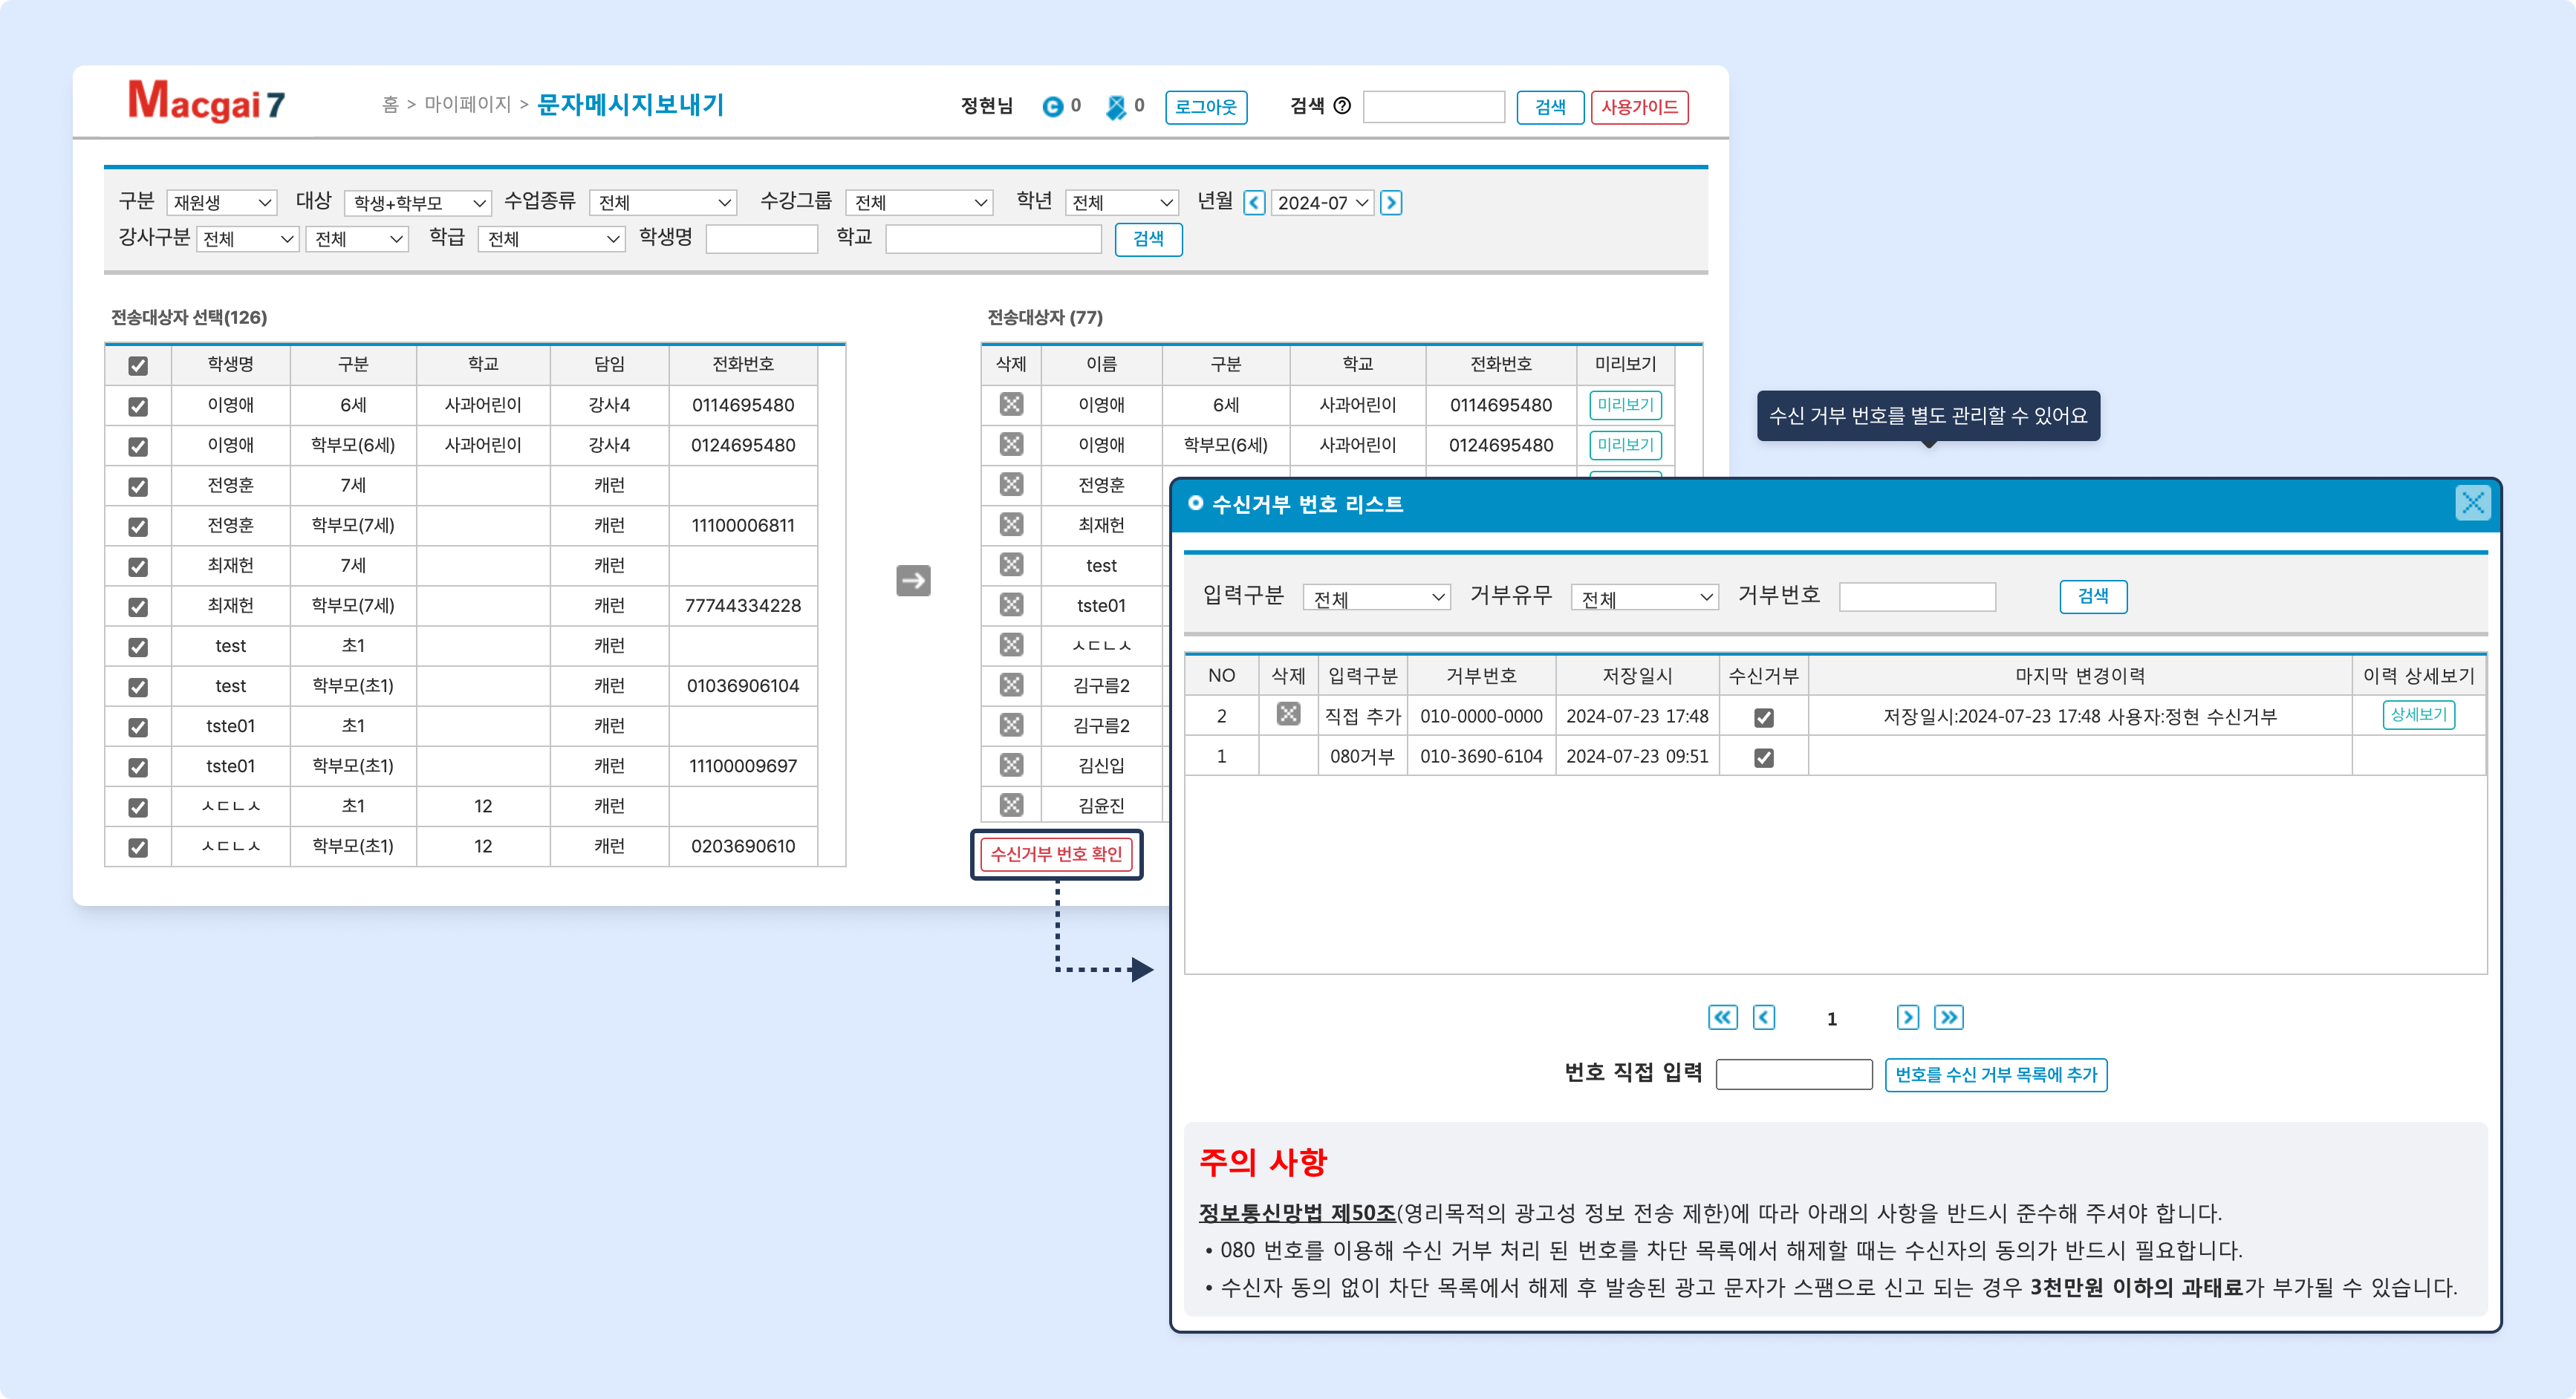Click the search help question icon
Screen dimensions: 2576x1399
tap(1343, 106)
